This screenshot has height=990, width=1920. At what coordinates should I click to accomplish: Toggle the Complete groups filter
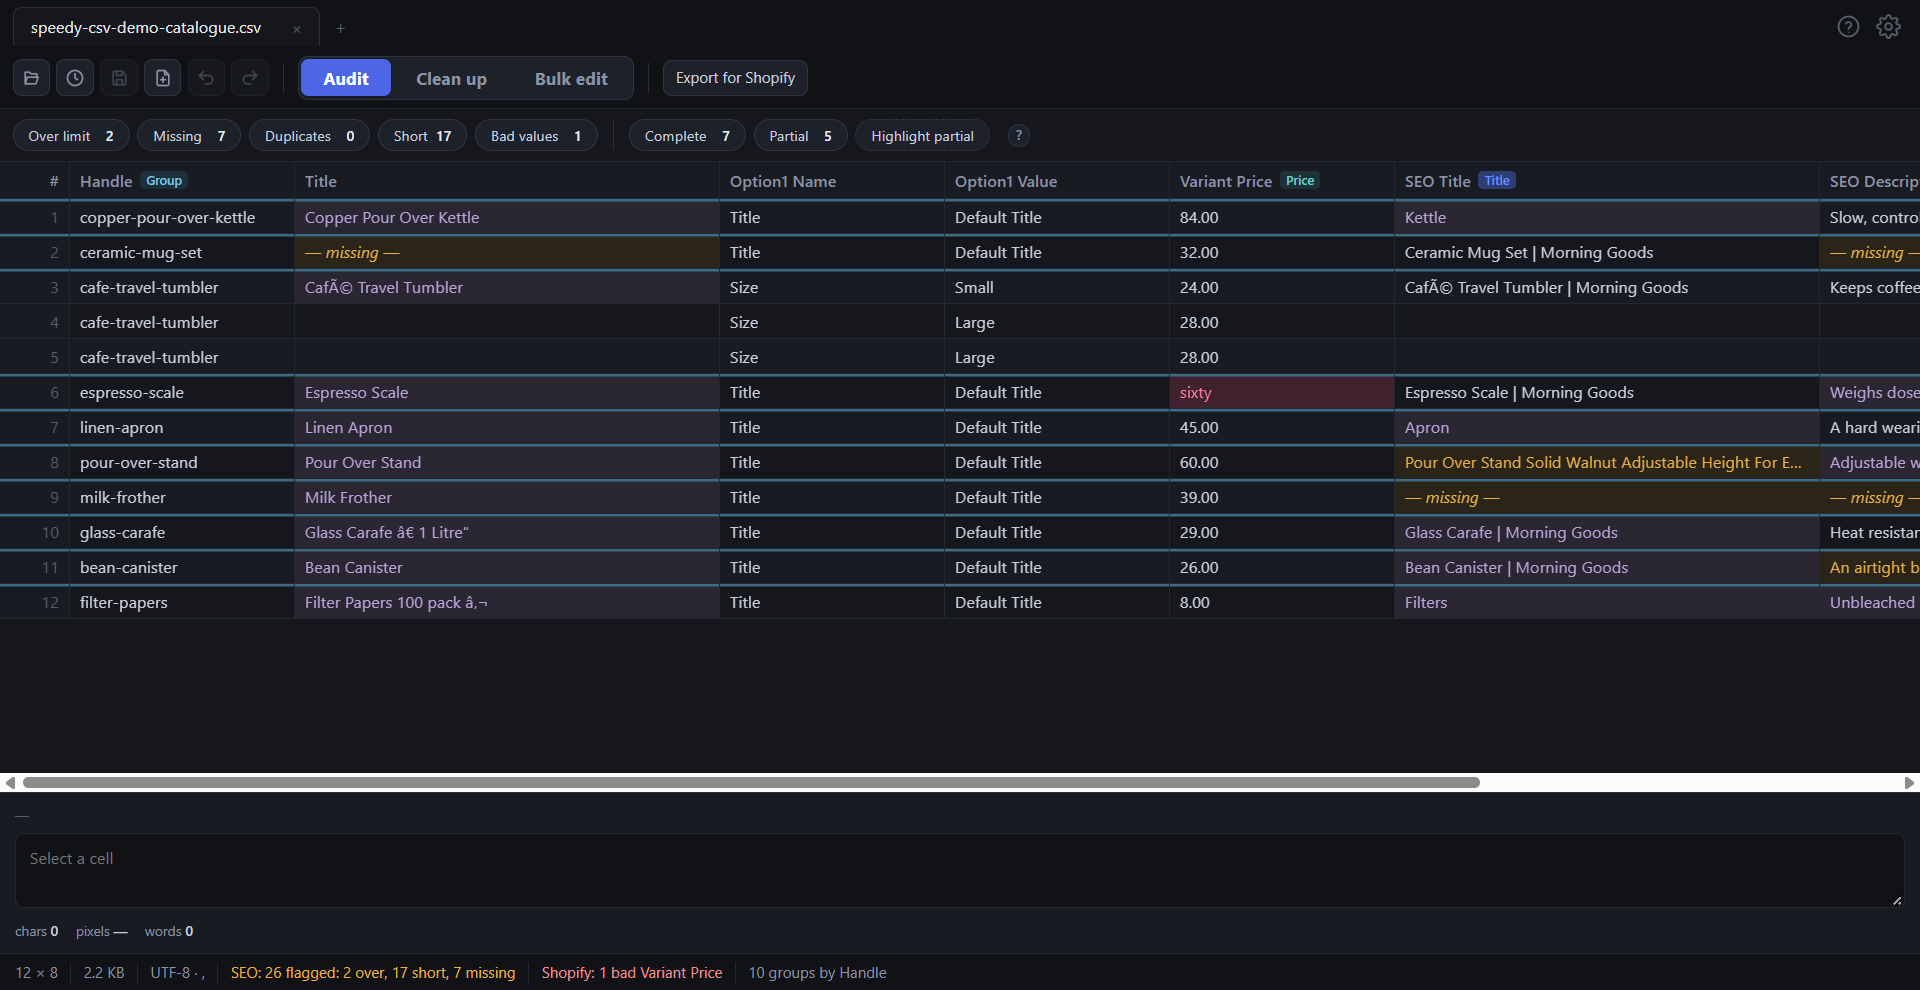[x=687, y=136]
